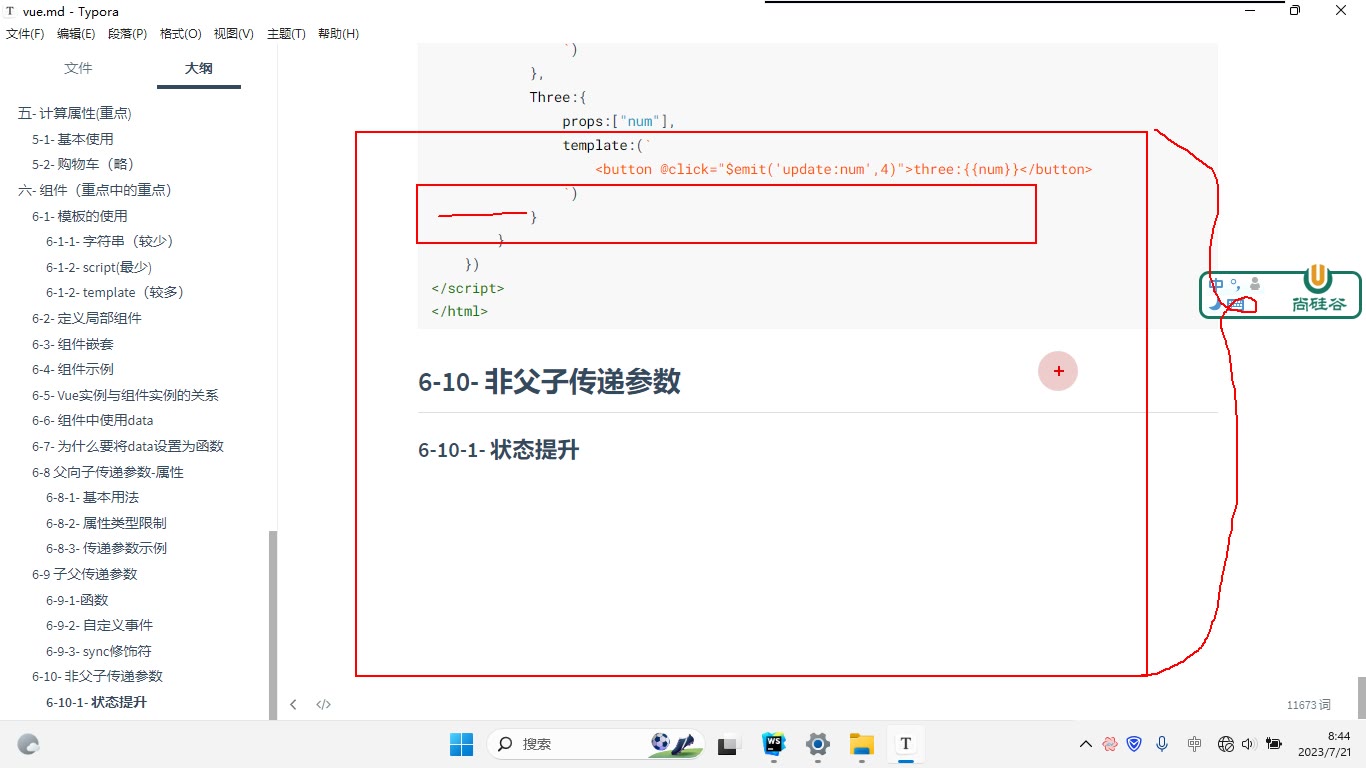Open WebStorm from the taskbar
Screen dimensions: 1366x768
click(x=774, y=744)
